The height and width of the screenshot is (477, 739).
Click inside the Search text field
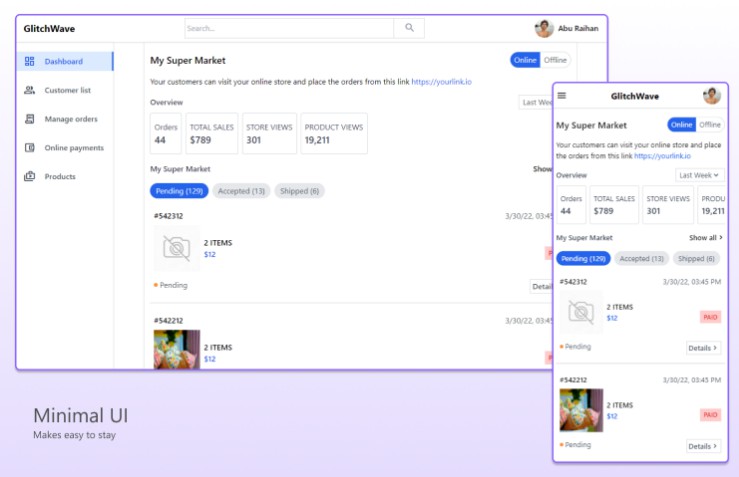[288, 29]
